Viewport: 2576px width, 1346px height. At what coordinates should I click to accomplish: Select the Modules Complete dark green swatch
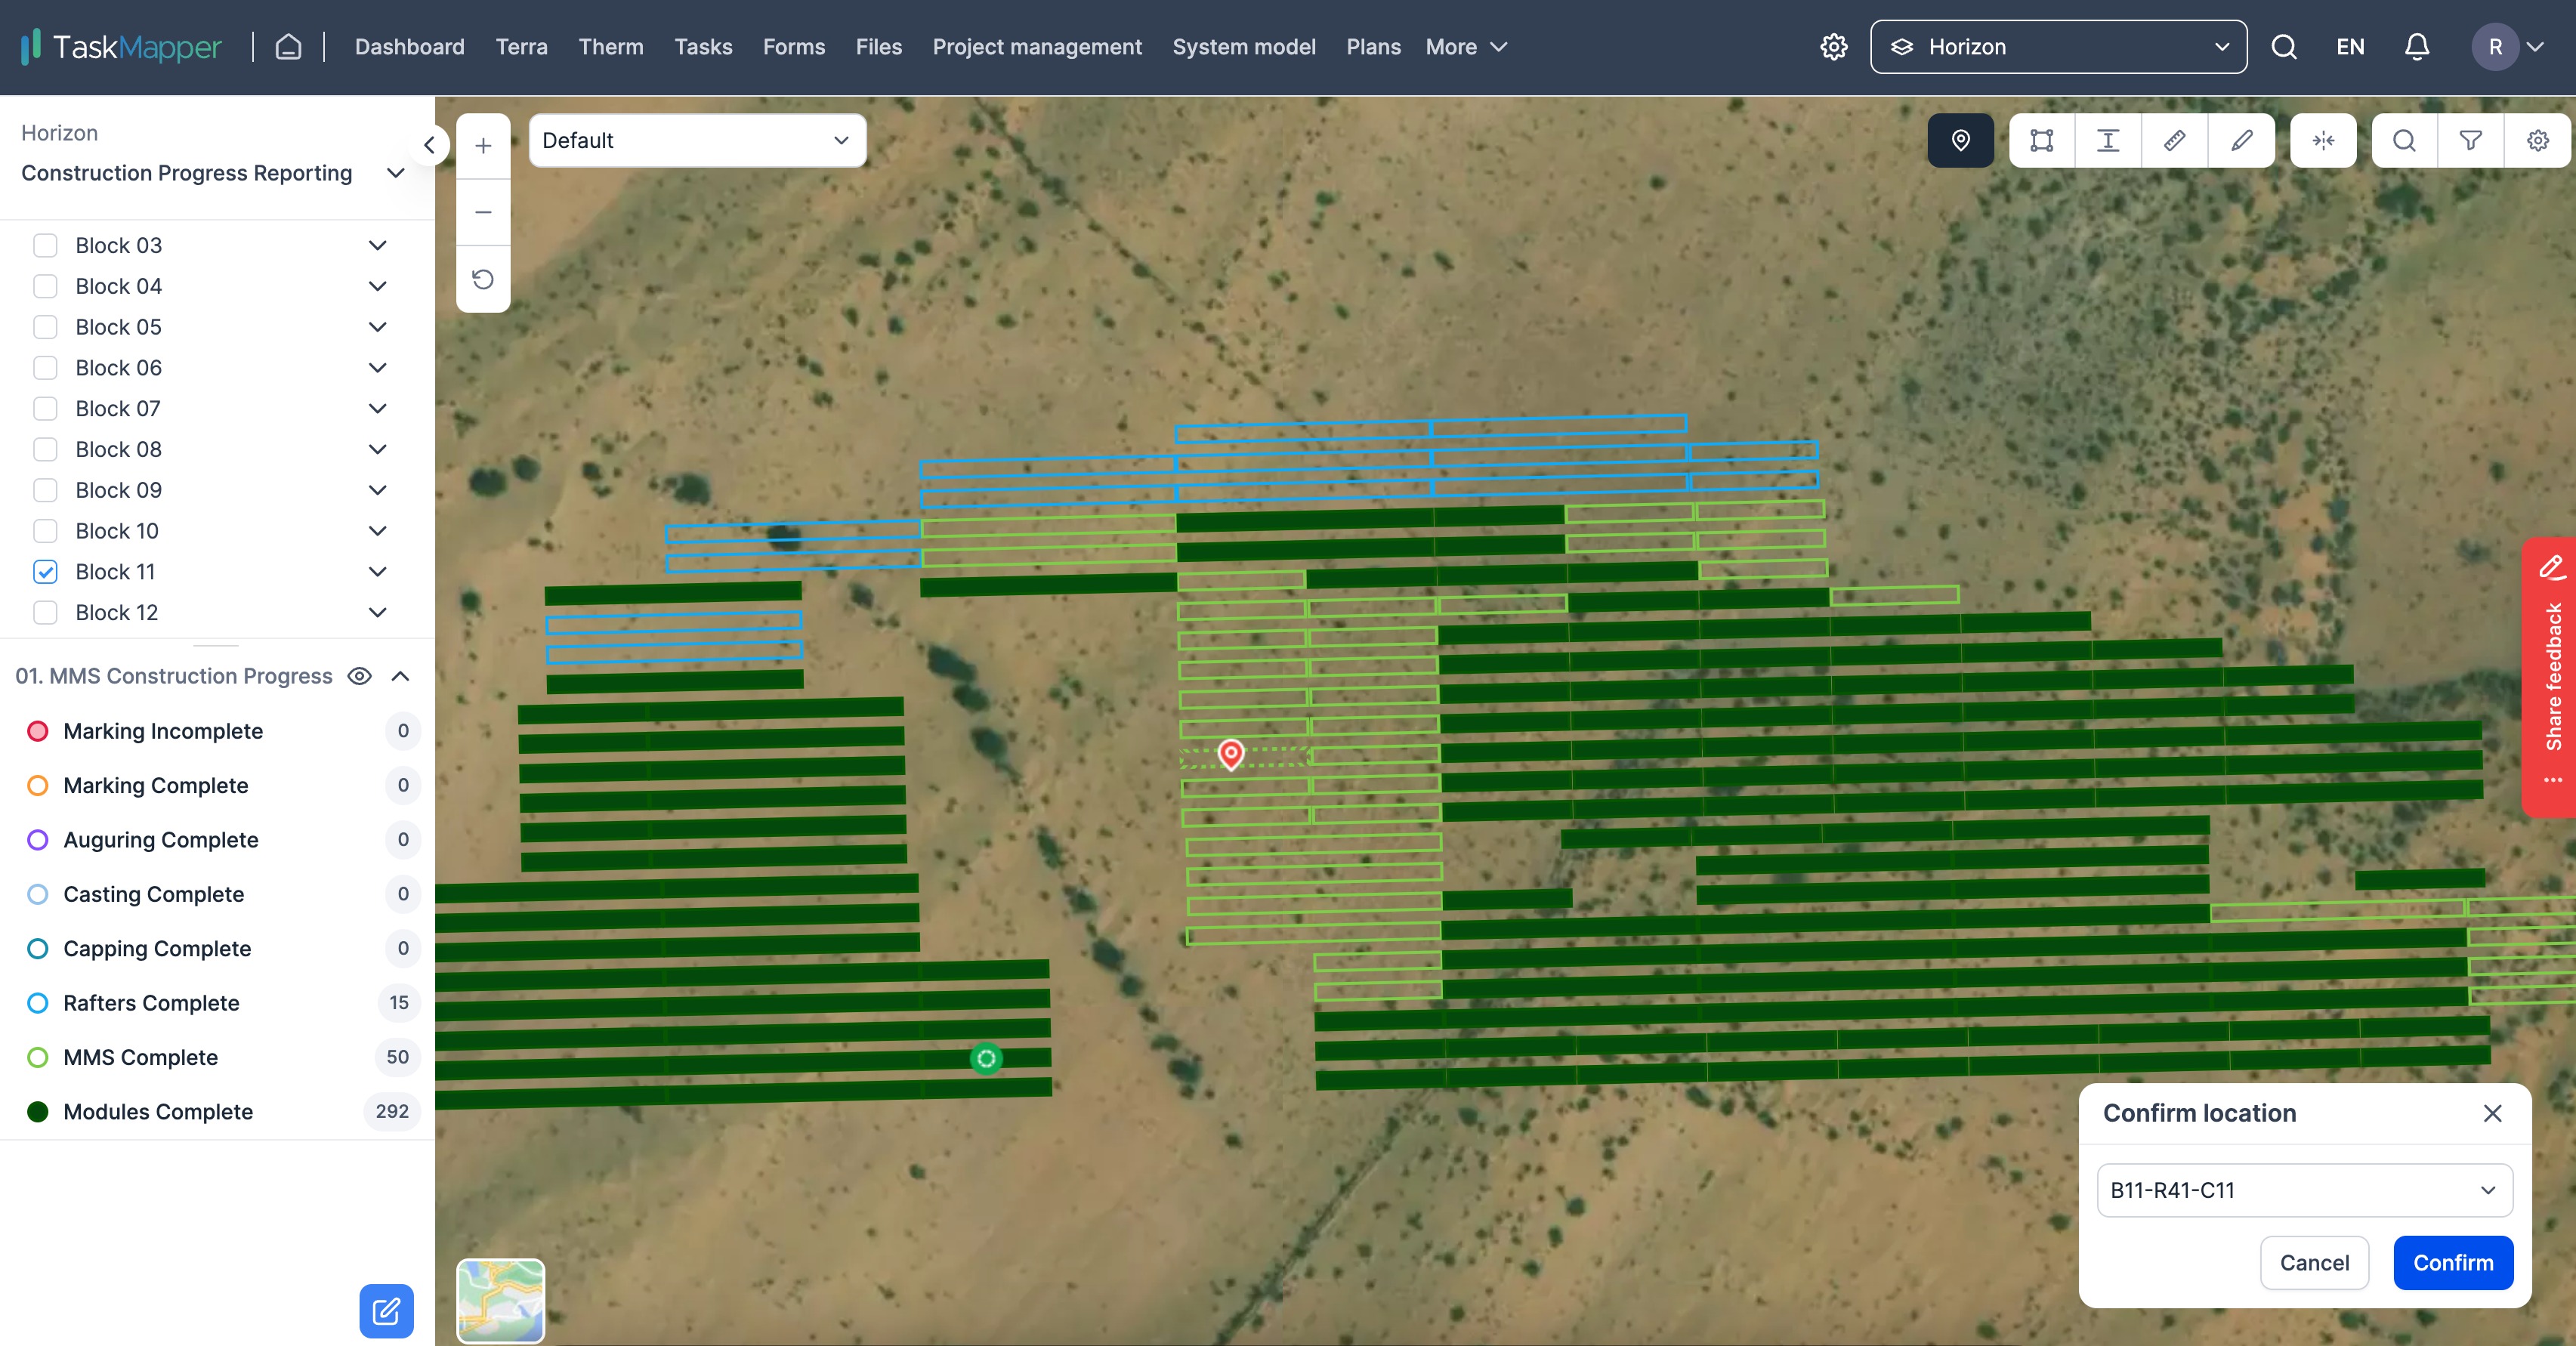[x=37, y=1112]
